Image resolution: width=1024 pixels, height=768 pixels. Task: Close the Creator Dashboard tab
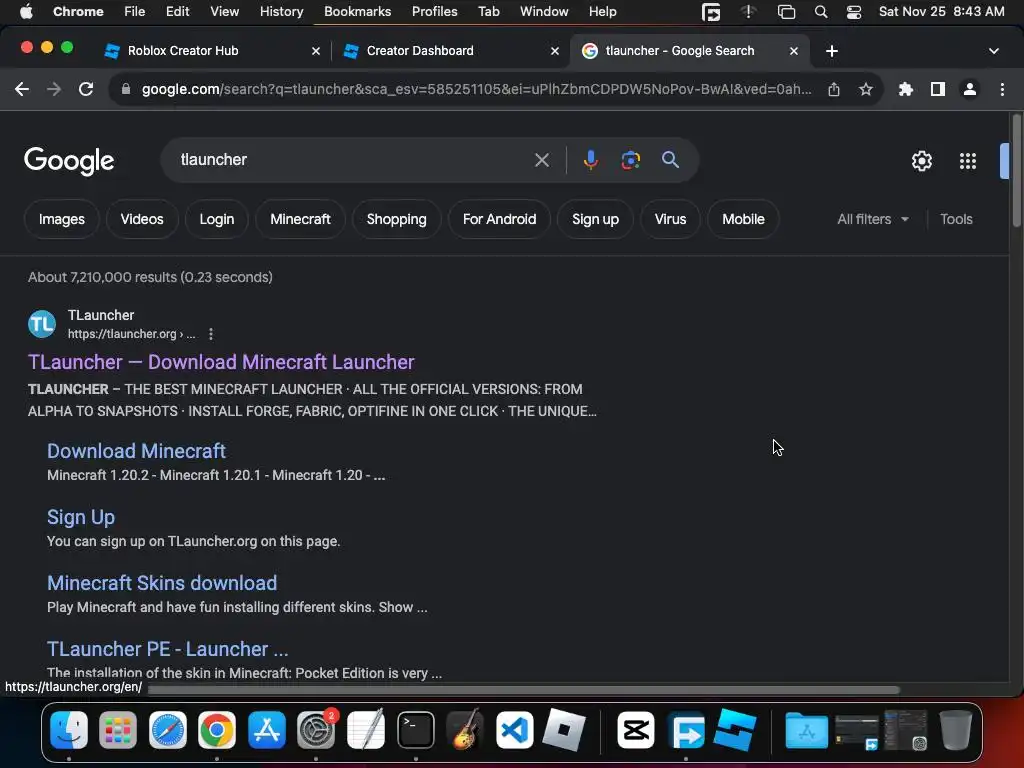point(555,51)
